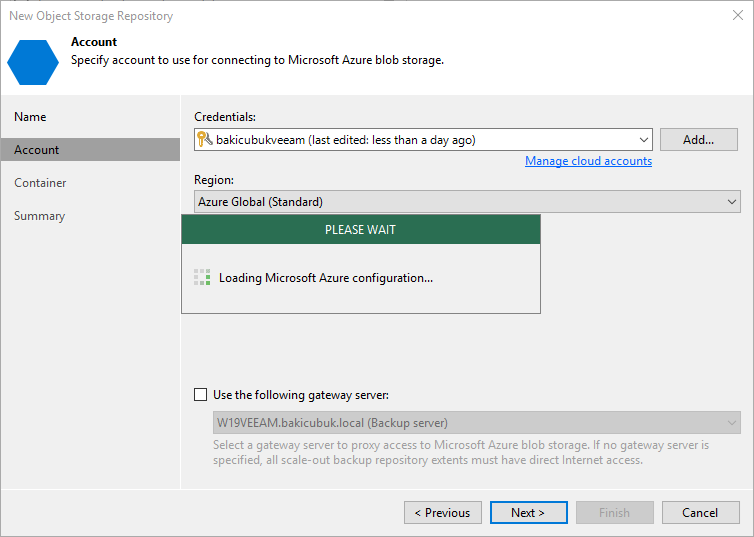Click the blue hexagon Azure storage icon

[33, 62]
